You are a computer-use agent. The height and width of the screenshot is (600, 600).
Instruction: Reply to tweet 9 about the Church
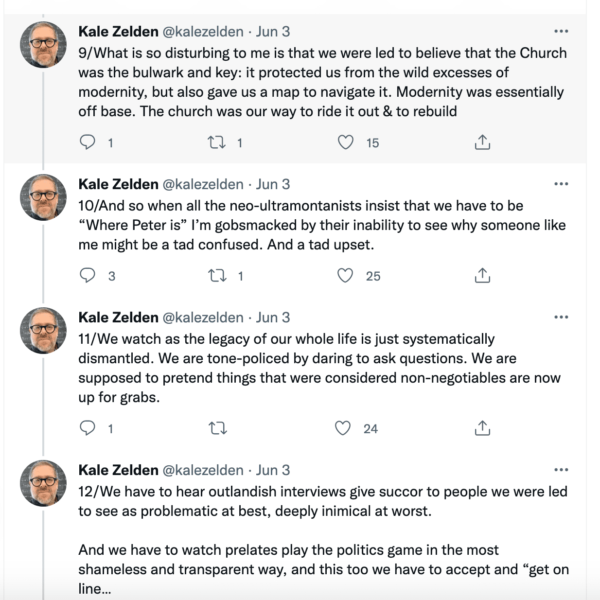87,142
